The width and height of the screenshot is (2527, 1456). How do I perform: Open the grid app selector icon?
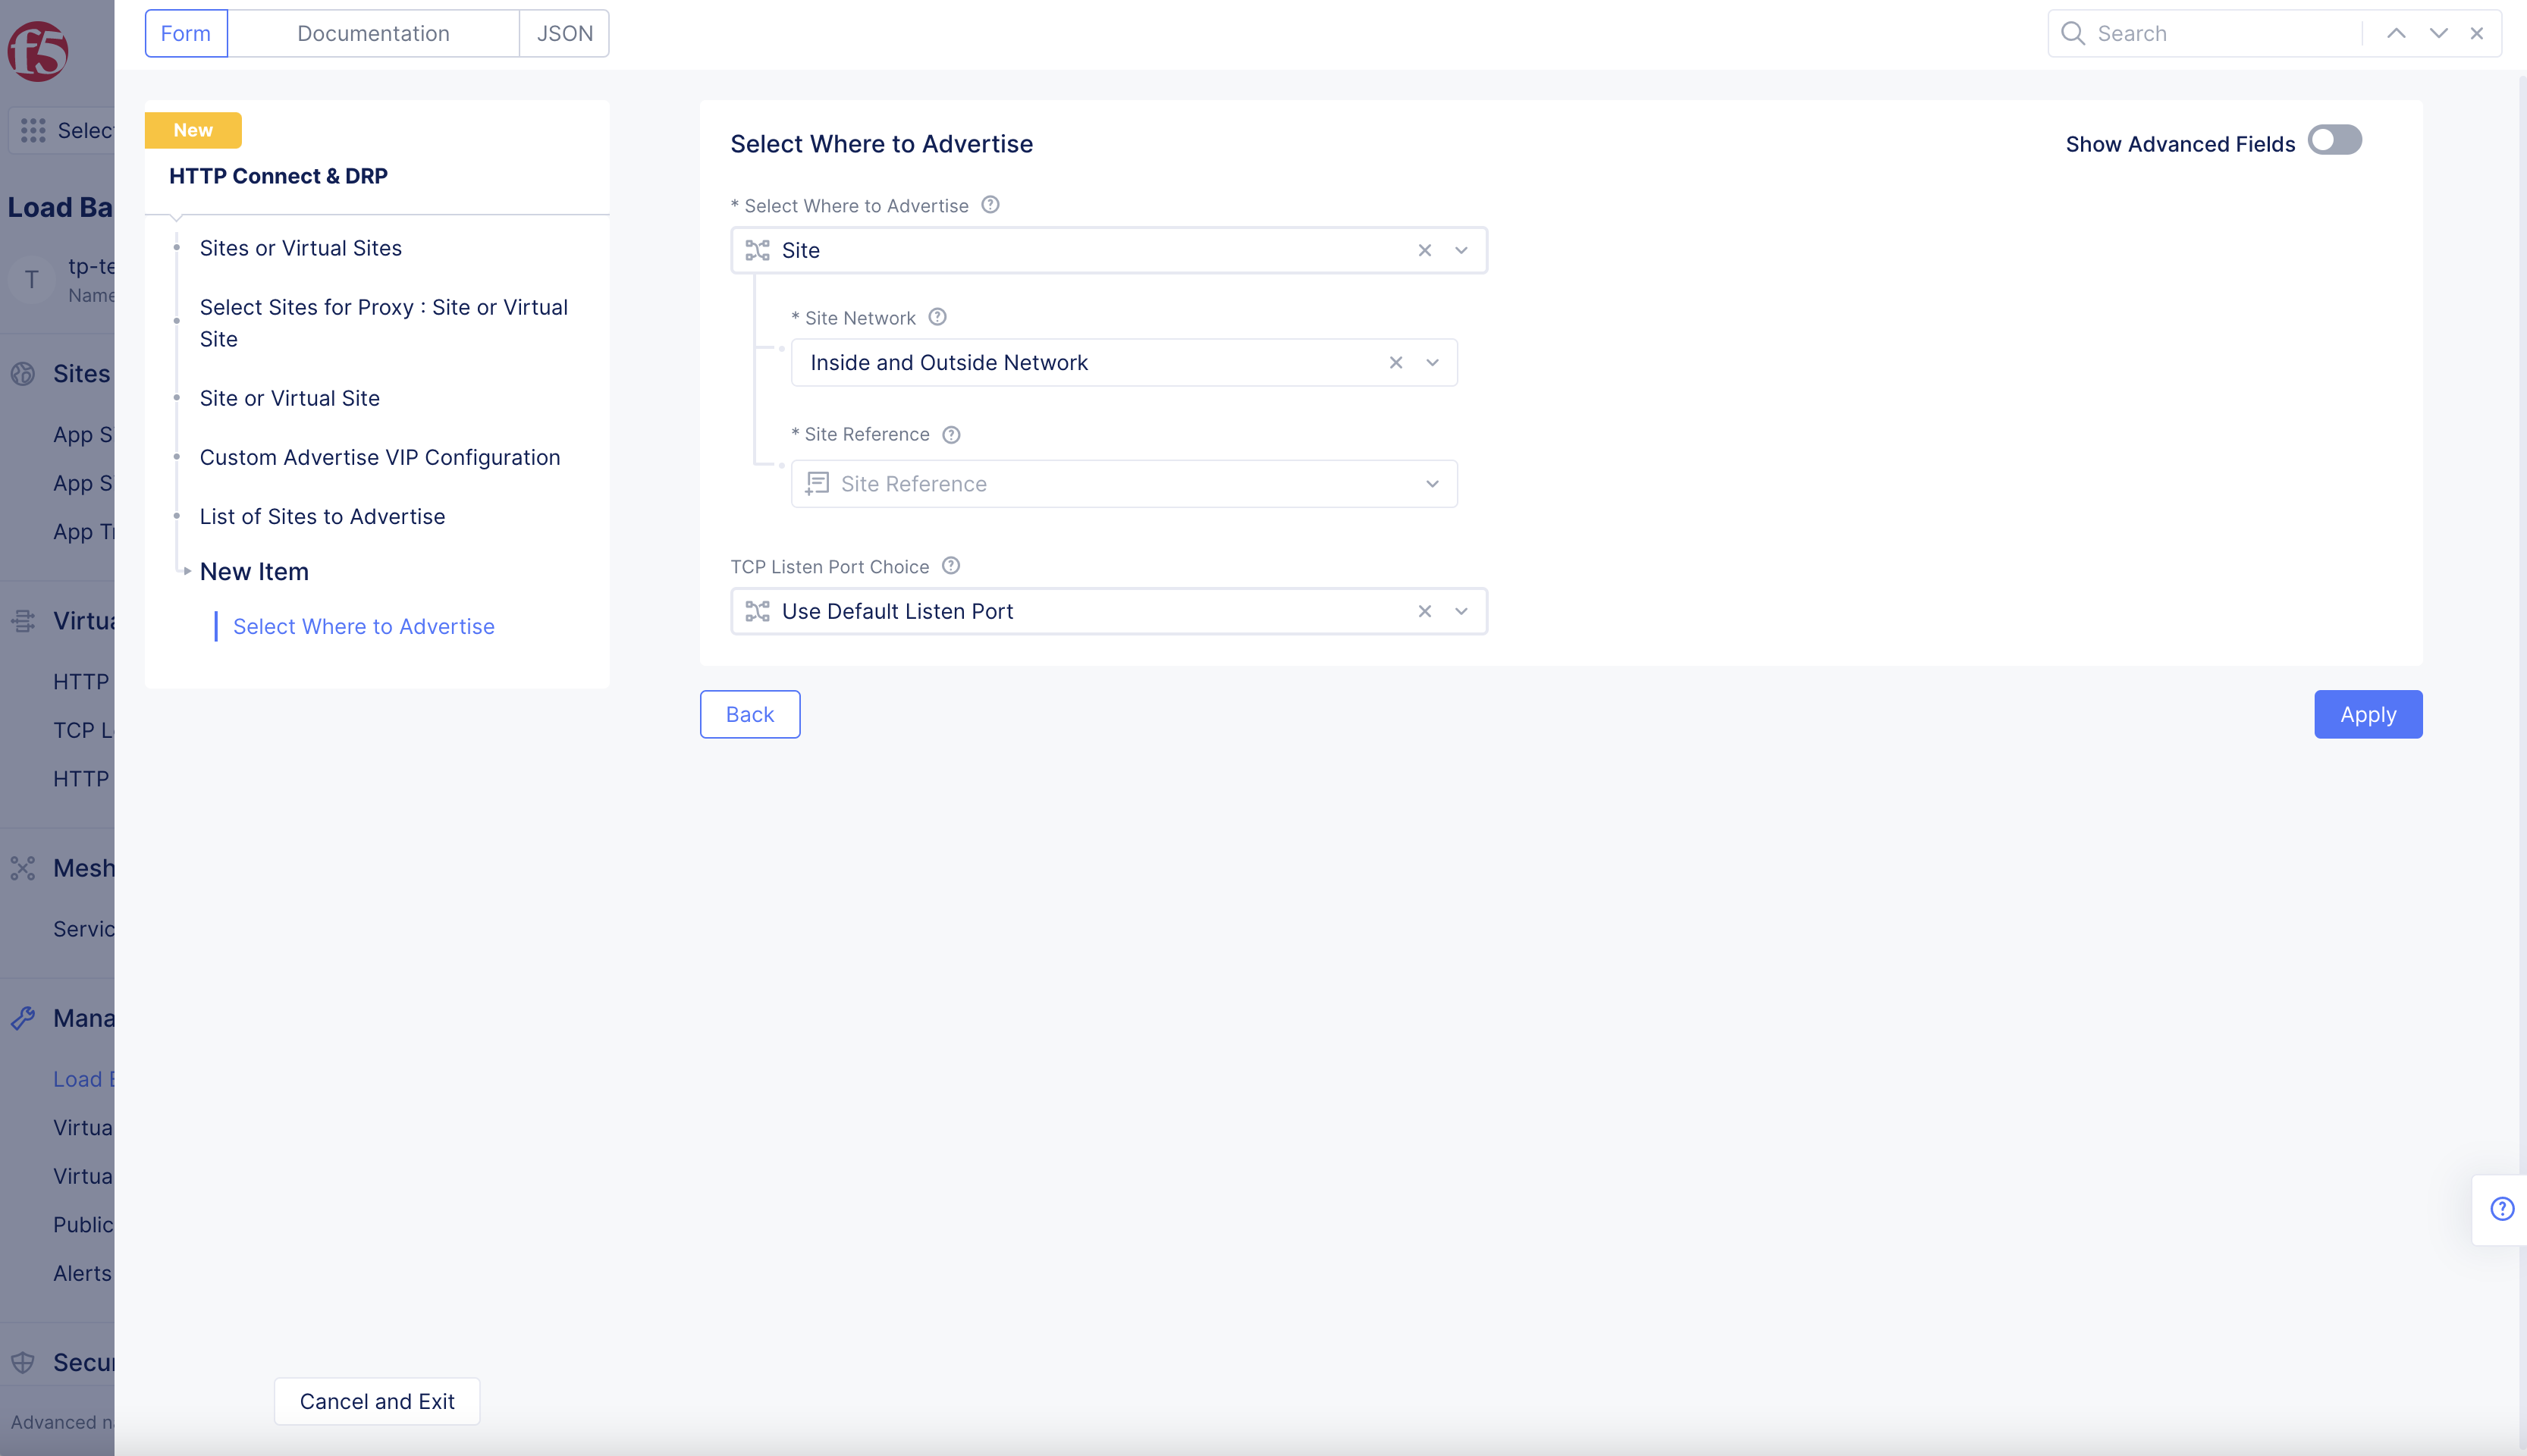pyautogui.click(x=33, y=130)
